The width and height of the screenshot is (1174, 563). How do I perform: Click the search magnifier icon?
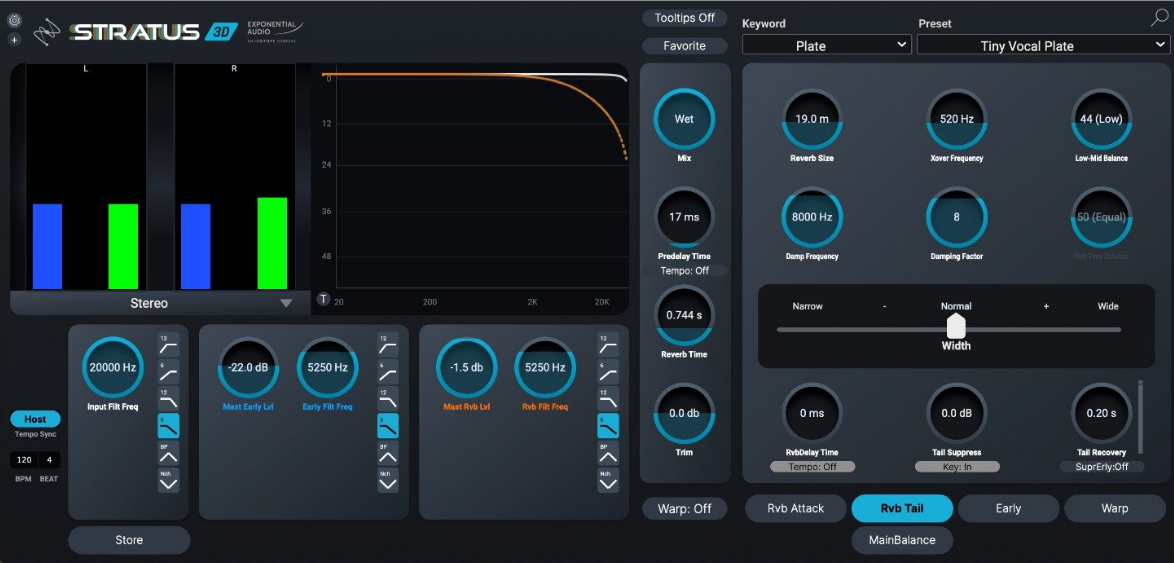tap(1159, 17)
